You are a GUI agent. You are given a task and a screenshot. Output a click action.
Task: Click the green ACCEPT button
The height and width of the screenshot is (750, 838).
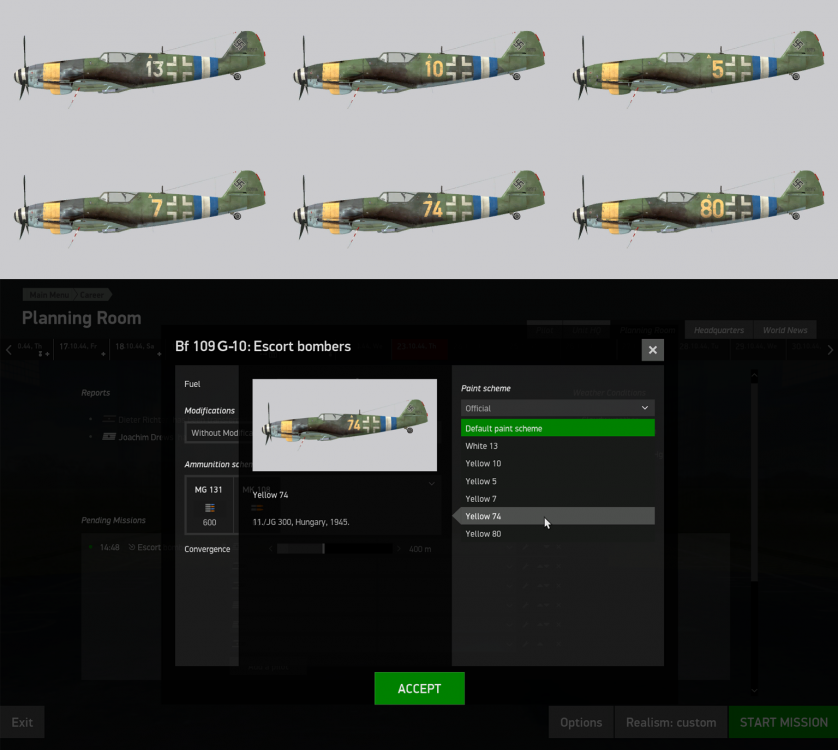[x=419, y=688]
